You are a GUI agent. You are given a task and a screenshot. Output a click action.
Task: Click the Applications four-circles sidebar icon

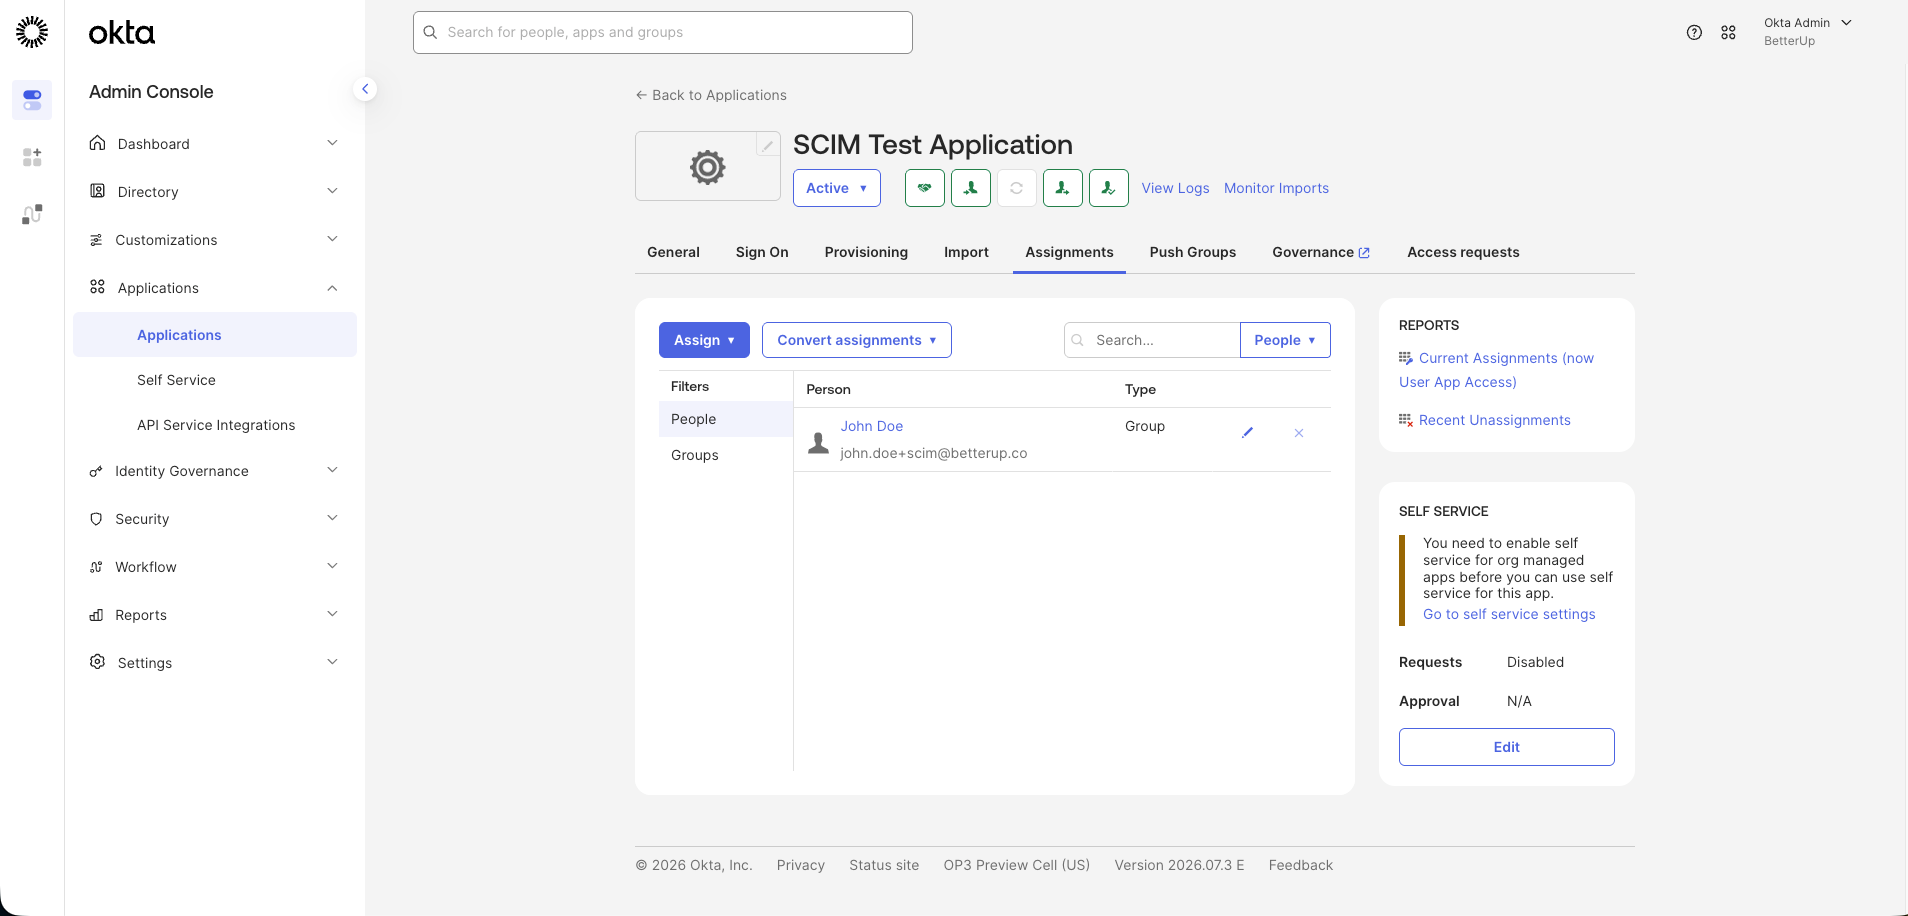coord(97,287)
